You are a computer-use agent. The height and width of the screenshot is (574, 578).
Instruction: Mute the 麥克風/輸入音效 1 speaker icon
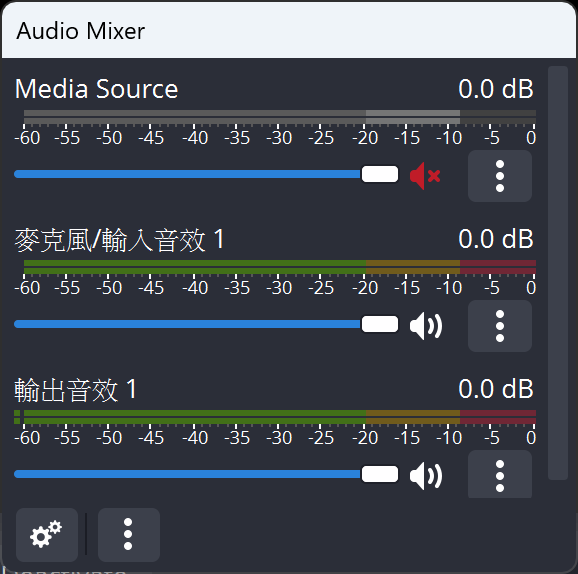click(426, 326)
